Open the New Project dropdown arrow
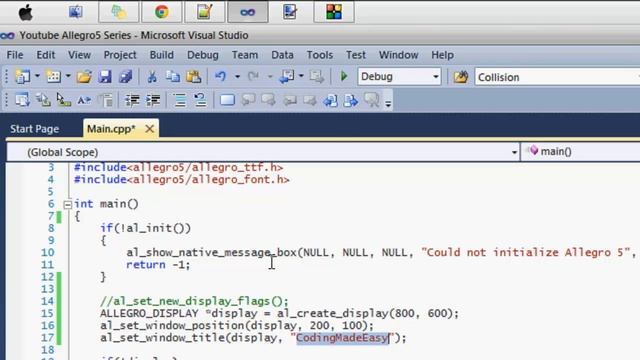The image size is (640, 360). click(37, 76)
